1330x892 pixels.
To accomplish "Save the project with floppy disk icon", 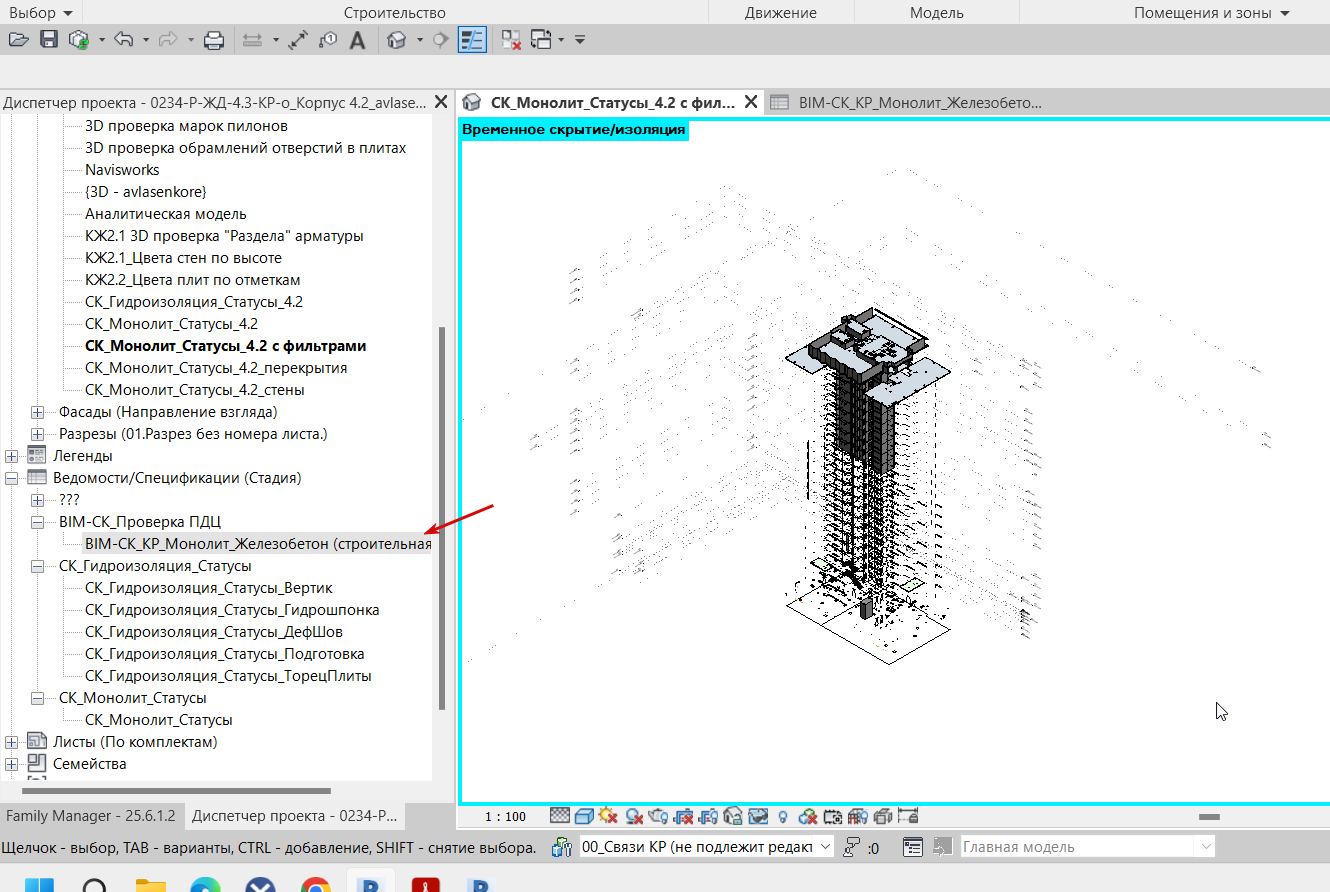I will point(48,40).
